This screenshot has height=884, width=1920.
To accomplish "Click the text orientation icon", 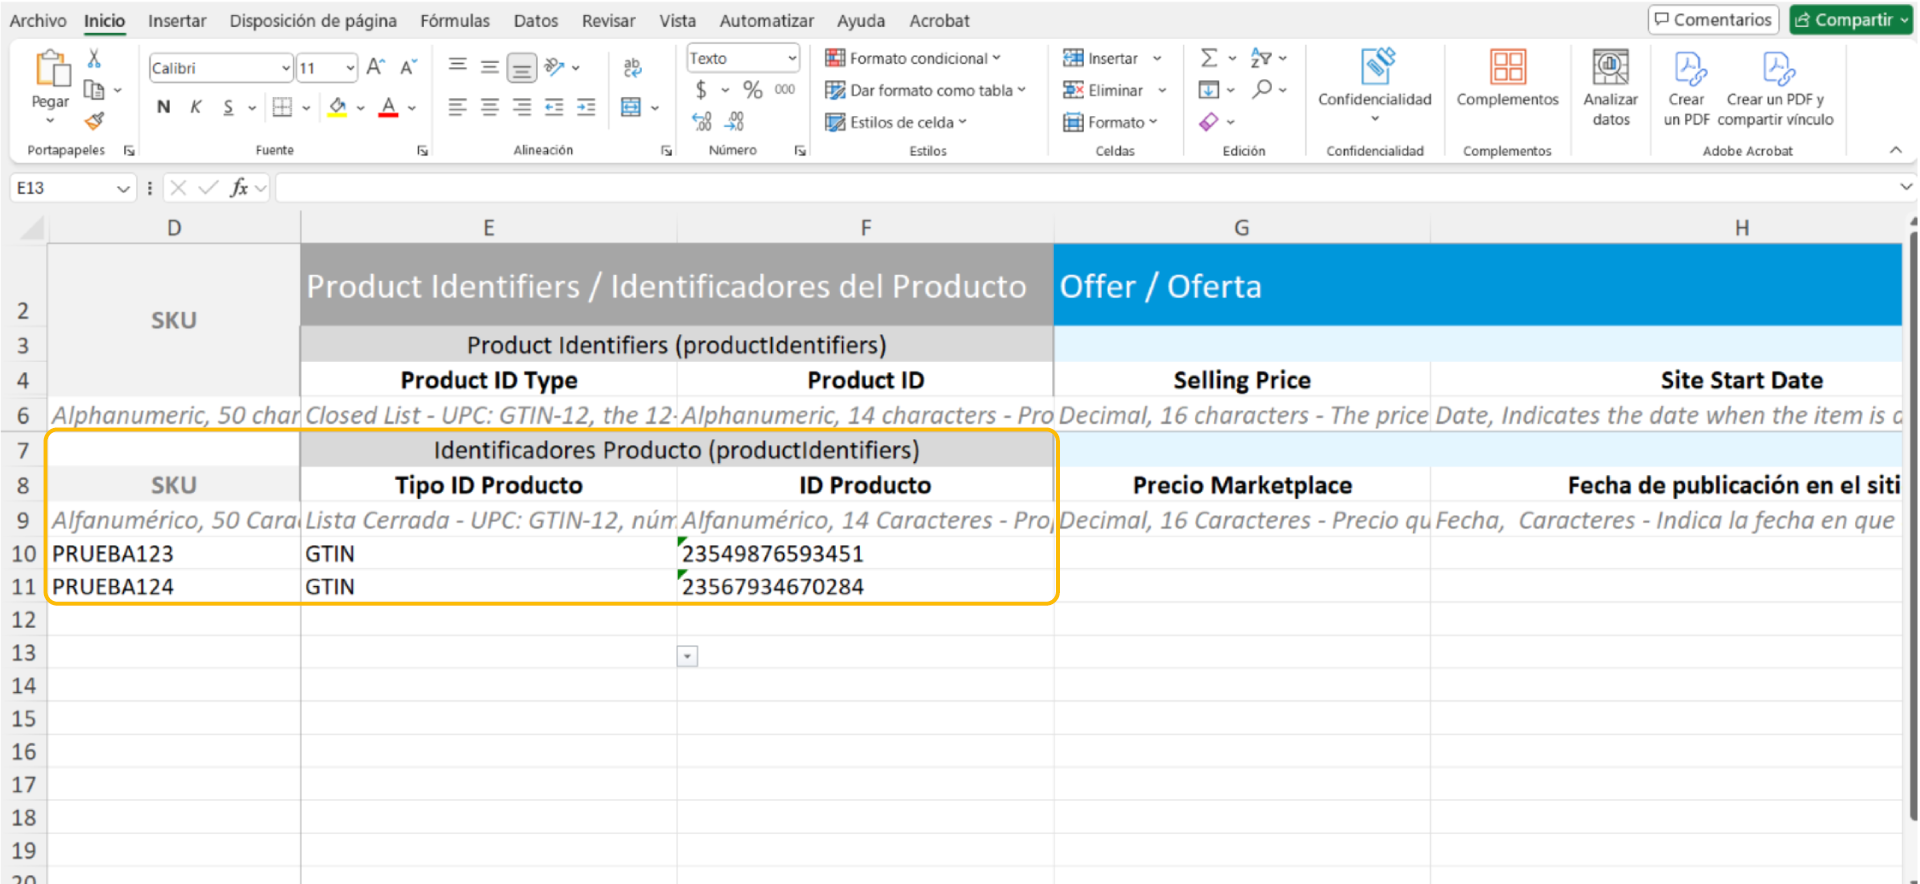I will click(555, 67).
